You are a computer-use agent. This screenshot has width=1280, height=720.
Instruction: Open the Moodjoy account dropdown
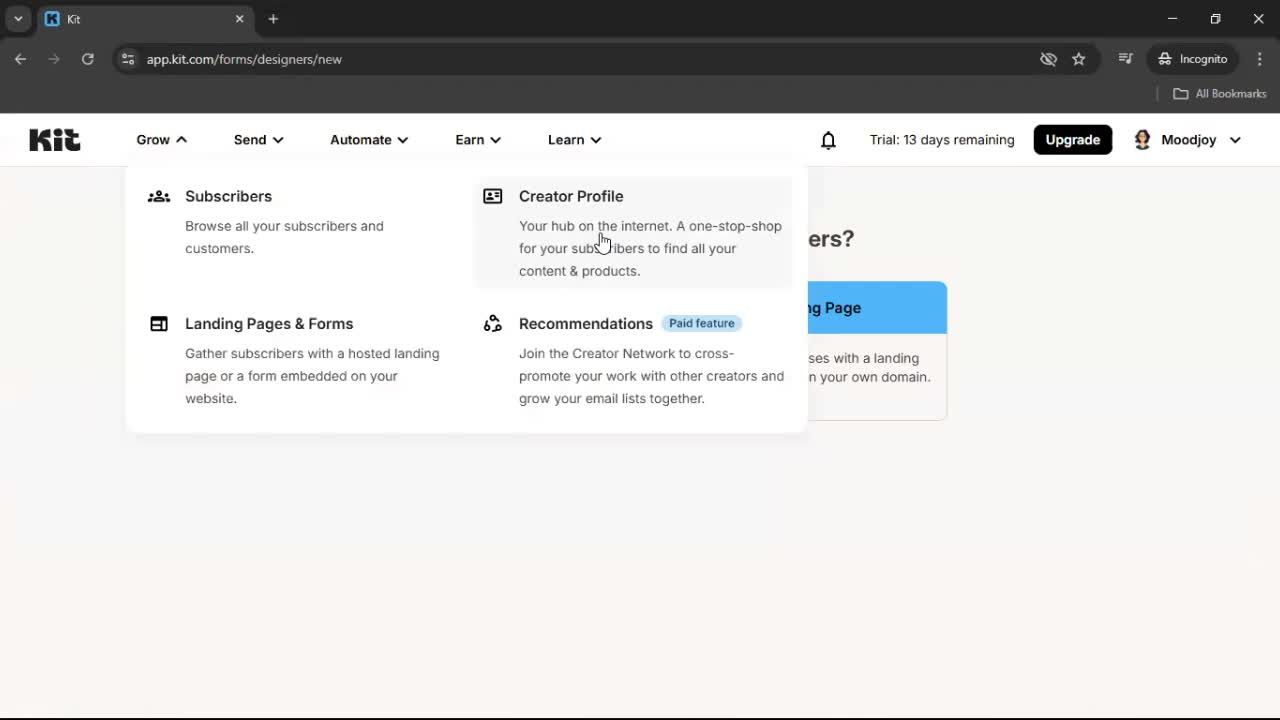tap(1235, 140)
